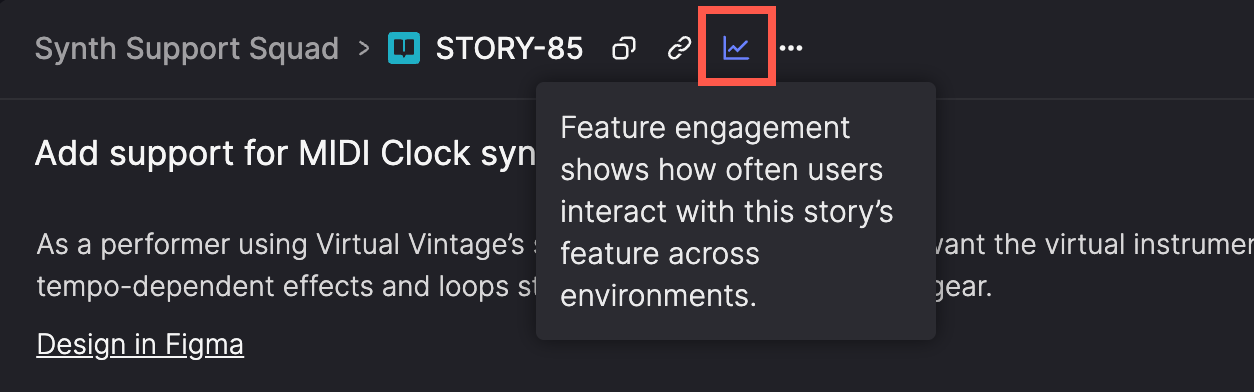Open the Design in Figma link

tap(140, 344)
